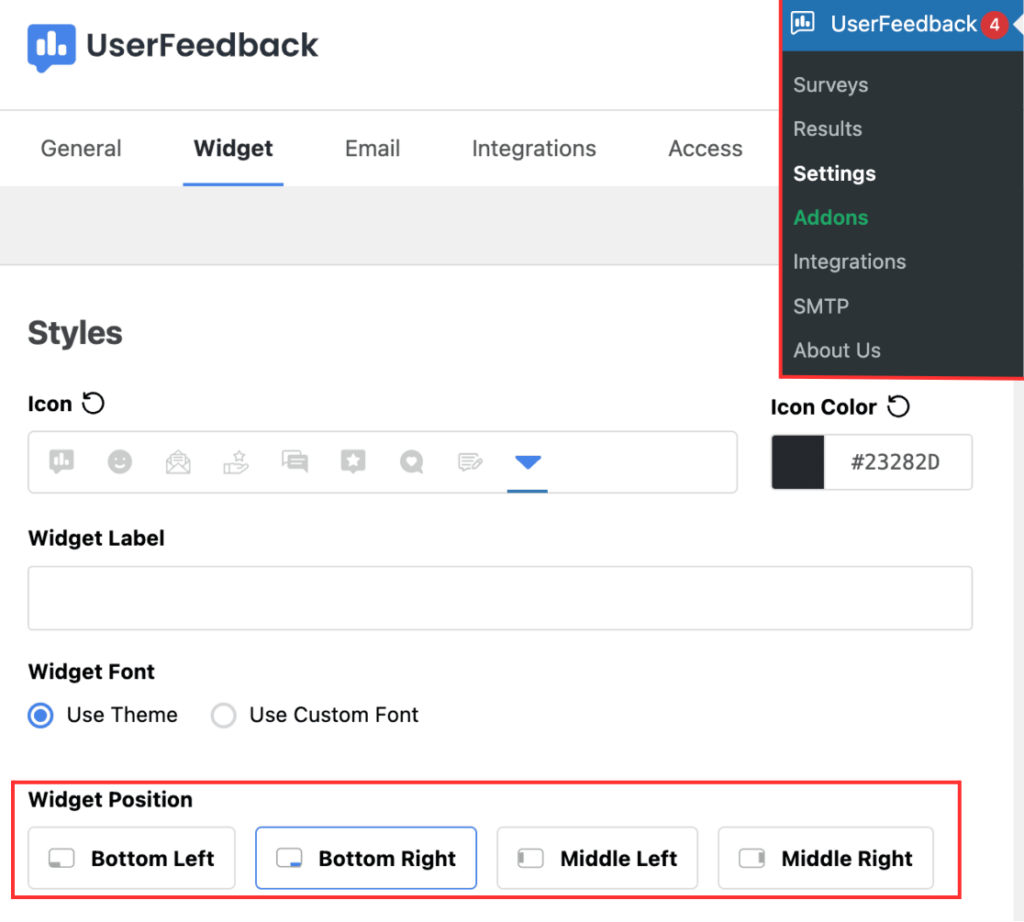1024x922 pixels.
Task: Reset the Icon Color to default
Action: coord(897,406)
